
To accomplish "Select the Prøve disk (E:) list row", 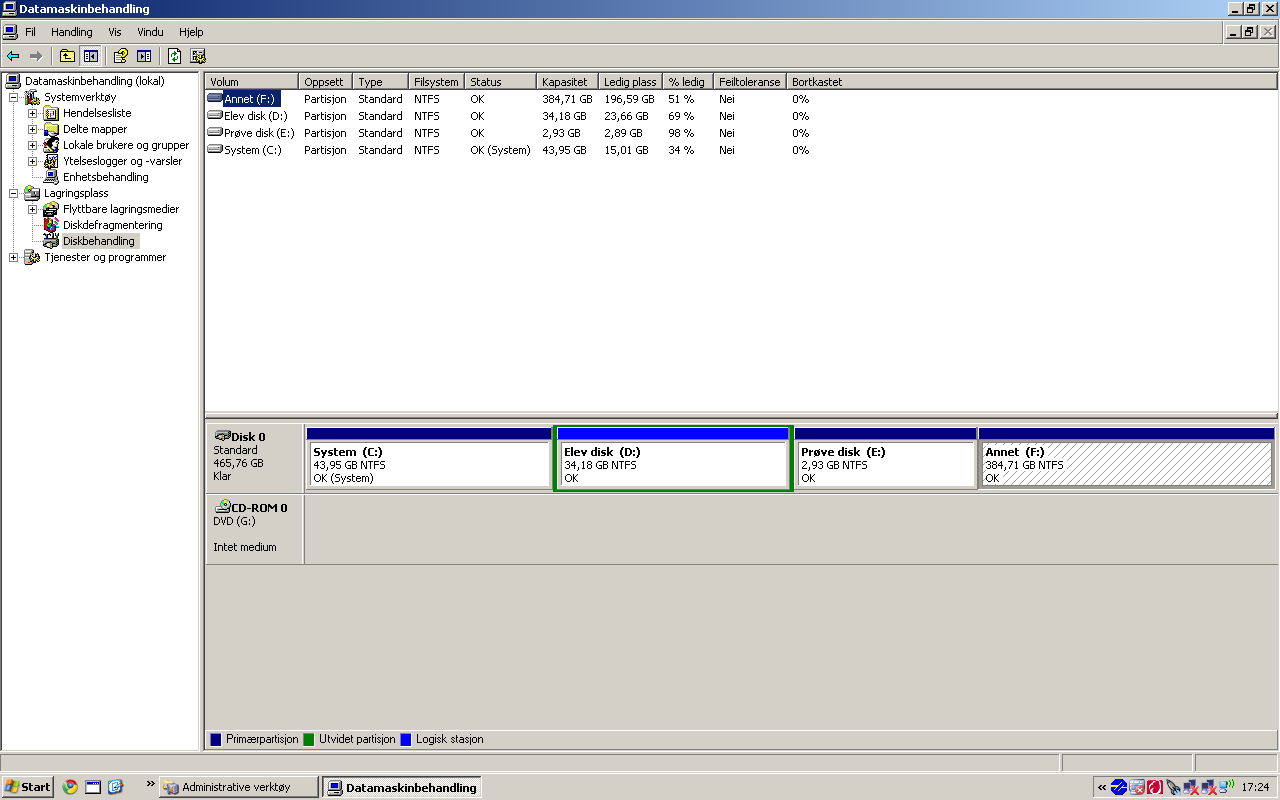I will [x=741, y=133].
